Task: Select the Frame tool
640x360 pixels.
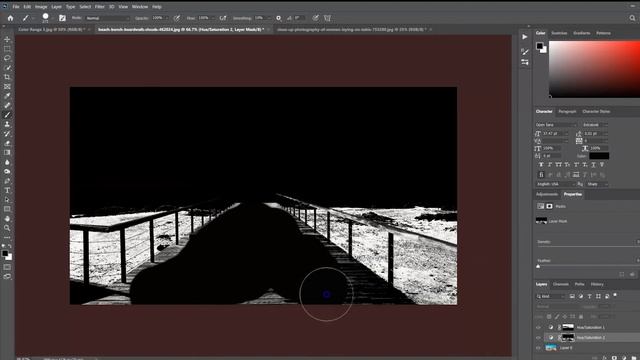Action: pos(7,87)
